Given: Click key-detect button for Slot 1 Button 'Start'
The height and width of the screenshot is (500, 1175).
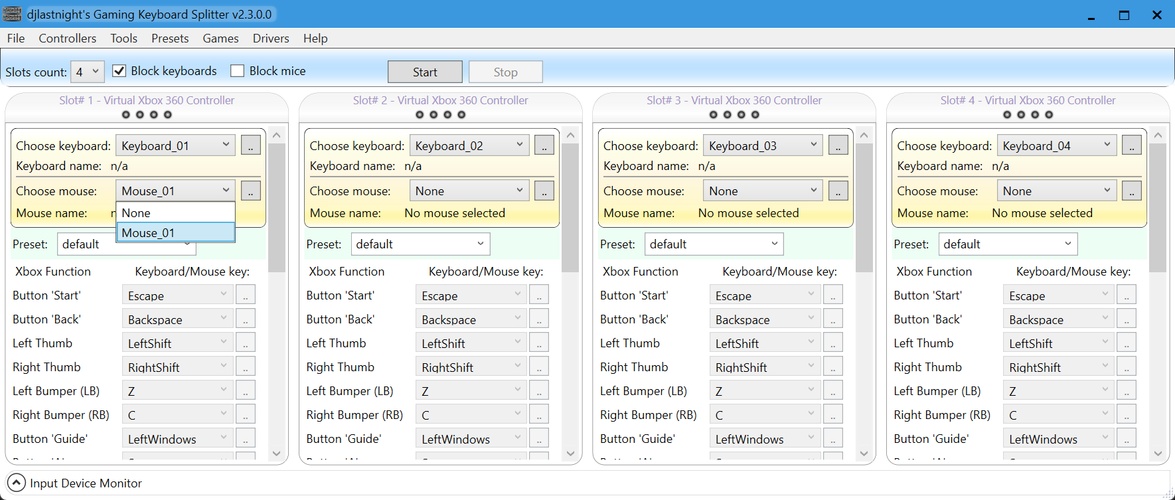Looking at the screenshot, I should click(x=245, y=295).
